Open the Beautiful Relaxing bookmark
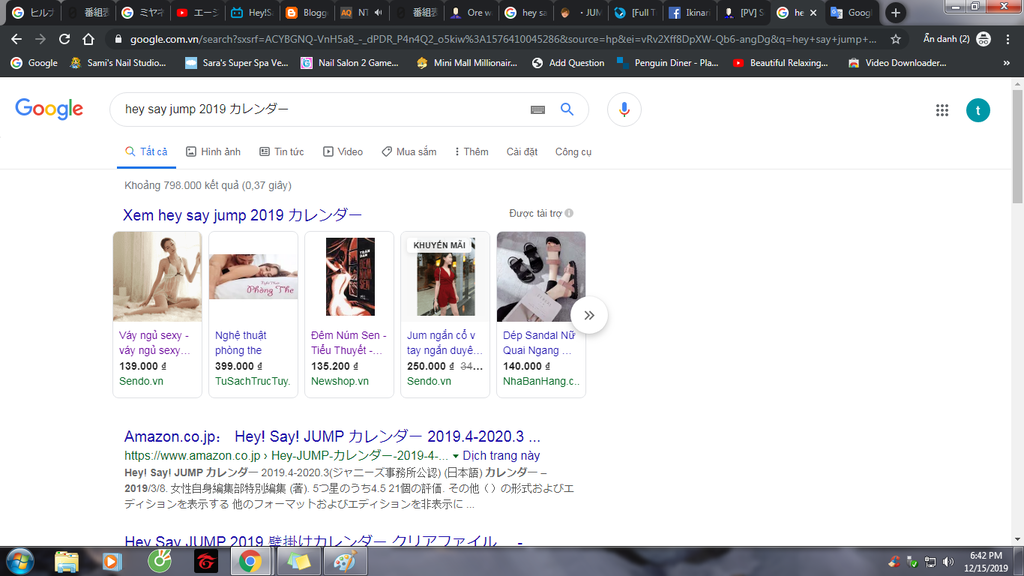The width and height of the screenshot is (1024, 576). coord(780,63)
